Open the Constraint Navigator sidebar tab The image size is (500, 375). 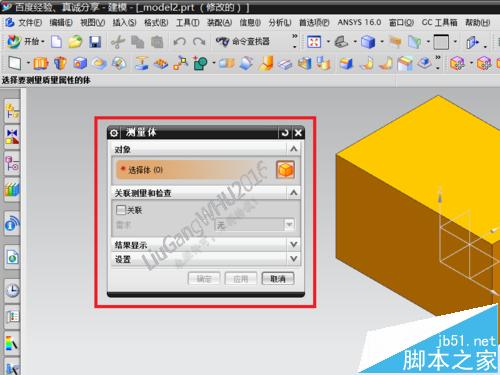pos(12,137)
